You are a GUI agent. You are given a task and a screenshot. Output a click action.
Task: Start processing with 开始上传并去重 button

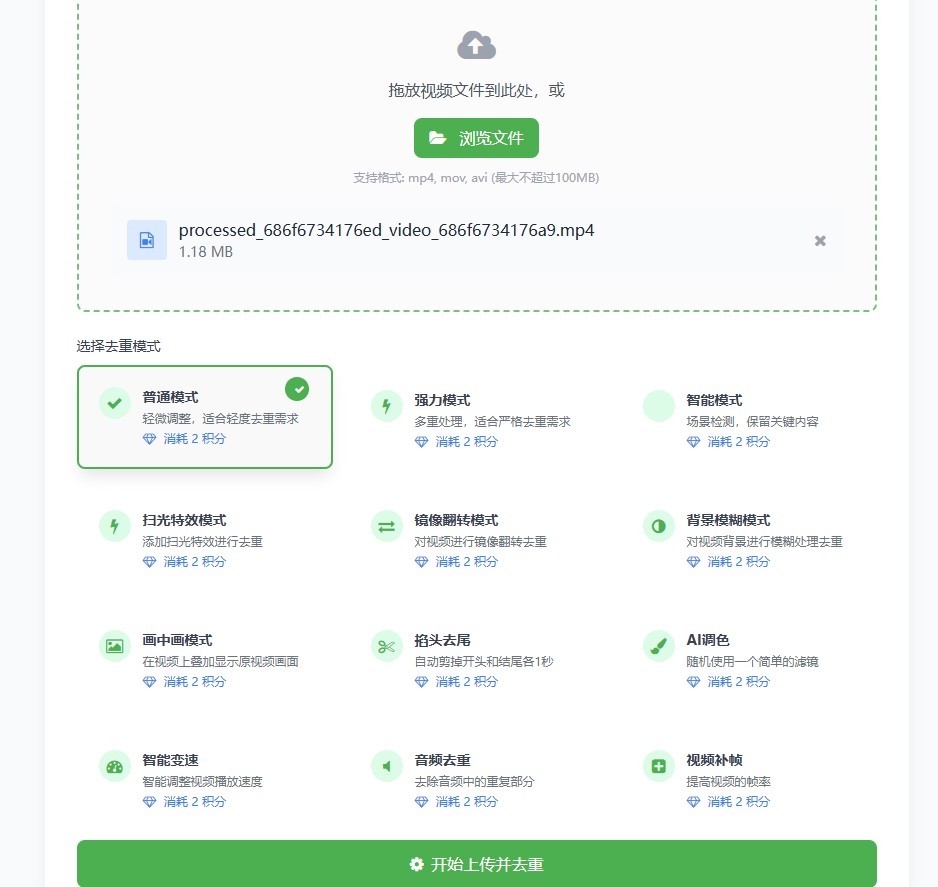point(477,864)
